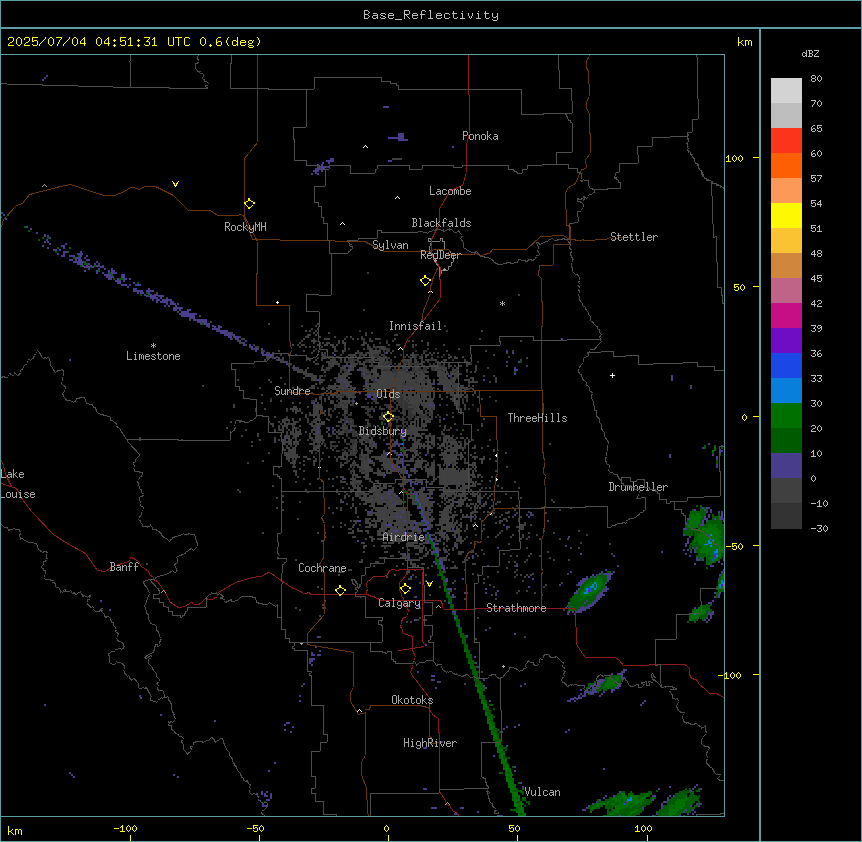Click yellow diamond marker south of Cochrane
This screenshot has height=842, width=862.
coord(340,590)
